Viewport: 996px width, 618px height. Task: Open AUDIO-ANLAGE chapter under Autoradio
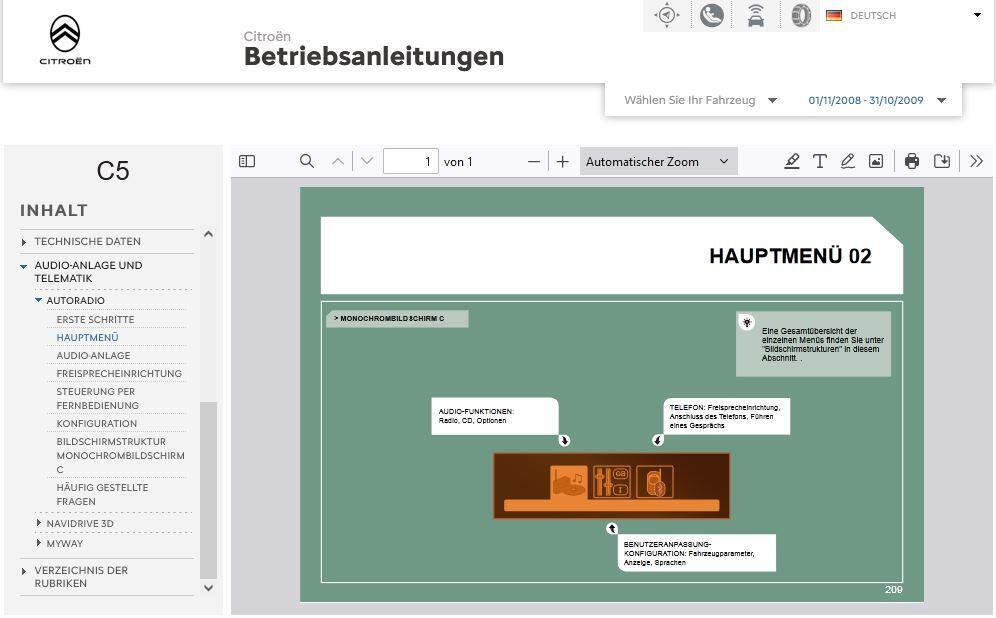point(93,356)
